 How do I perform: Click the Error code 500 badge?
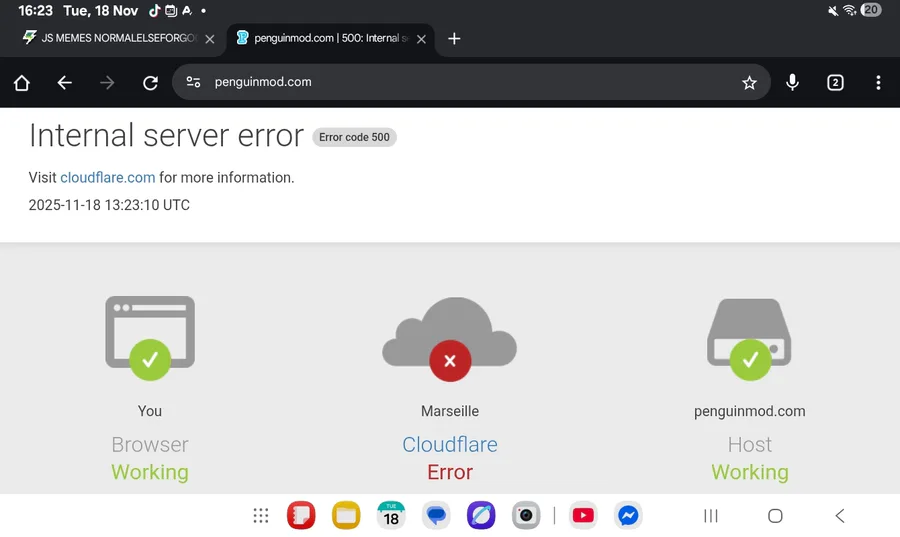[x=354, y=137]
